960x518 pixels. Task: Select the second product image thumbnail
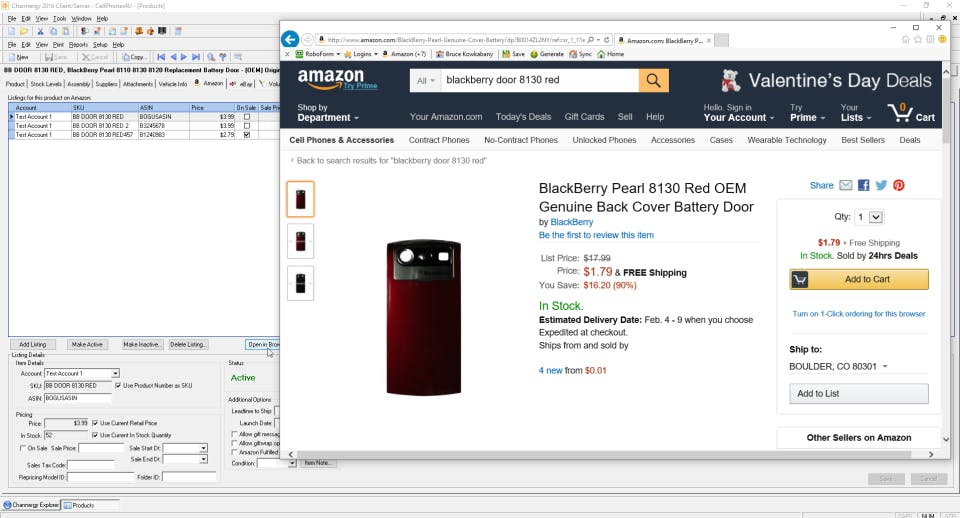300,241
